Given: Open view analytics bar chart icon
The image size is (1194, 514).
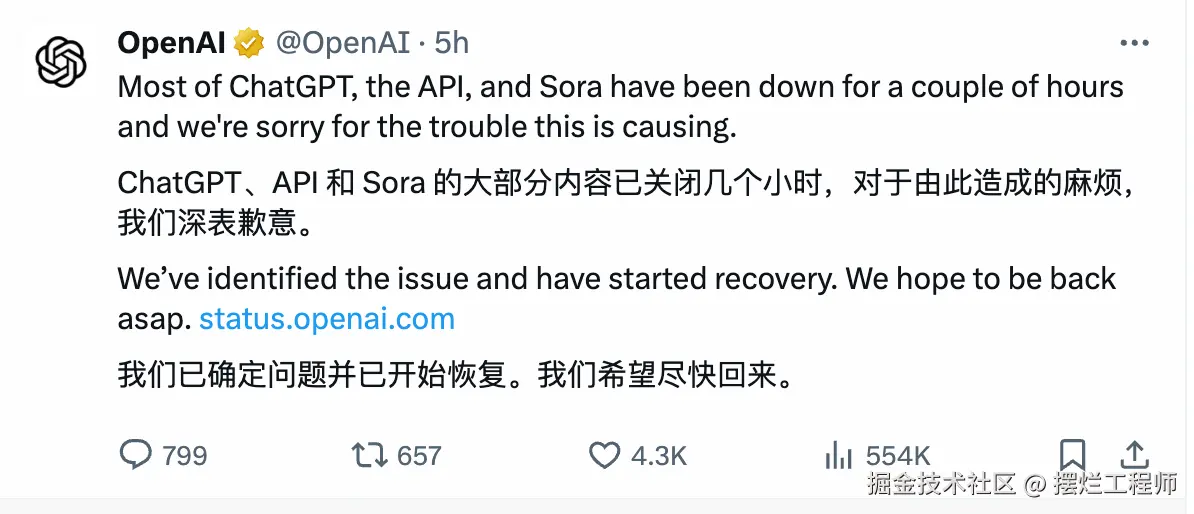Looking at the screenshot, I should (x=837, y=455).
